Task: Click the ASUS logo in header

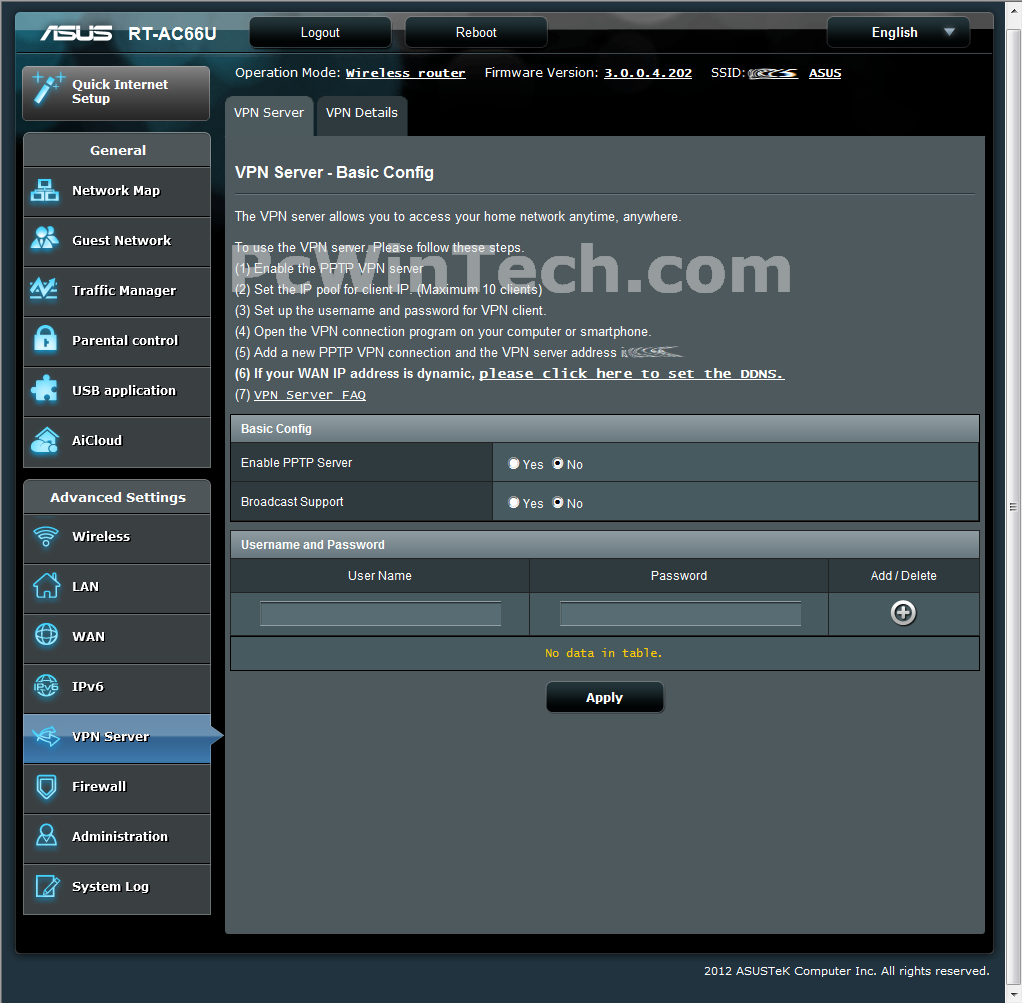Action: tap(76, 33)
